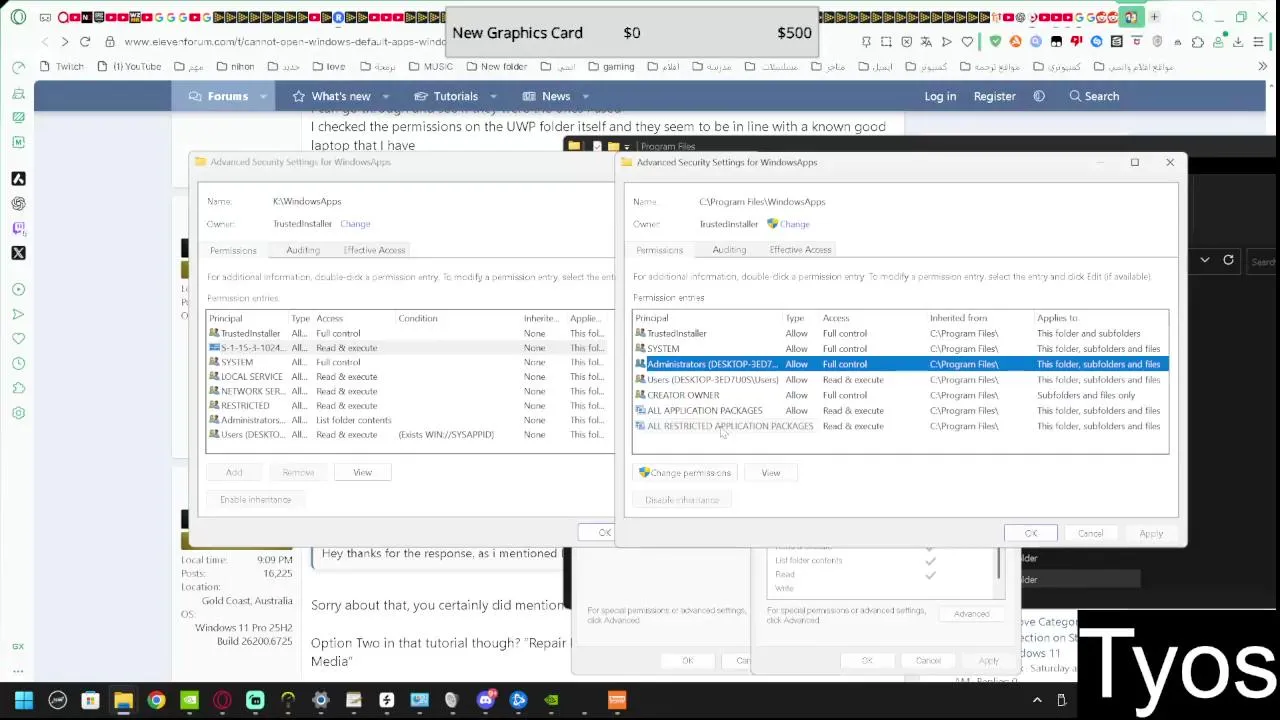Click the Windows Start button
This screenshot has width=1280, height=720.
[24, 700]
